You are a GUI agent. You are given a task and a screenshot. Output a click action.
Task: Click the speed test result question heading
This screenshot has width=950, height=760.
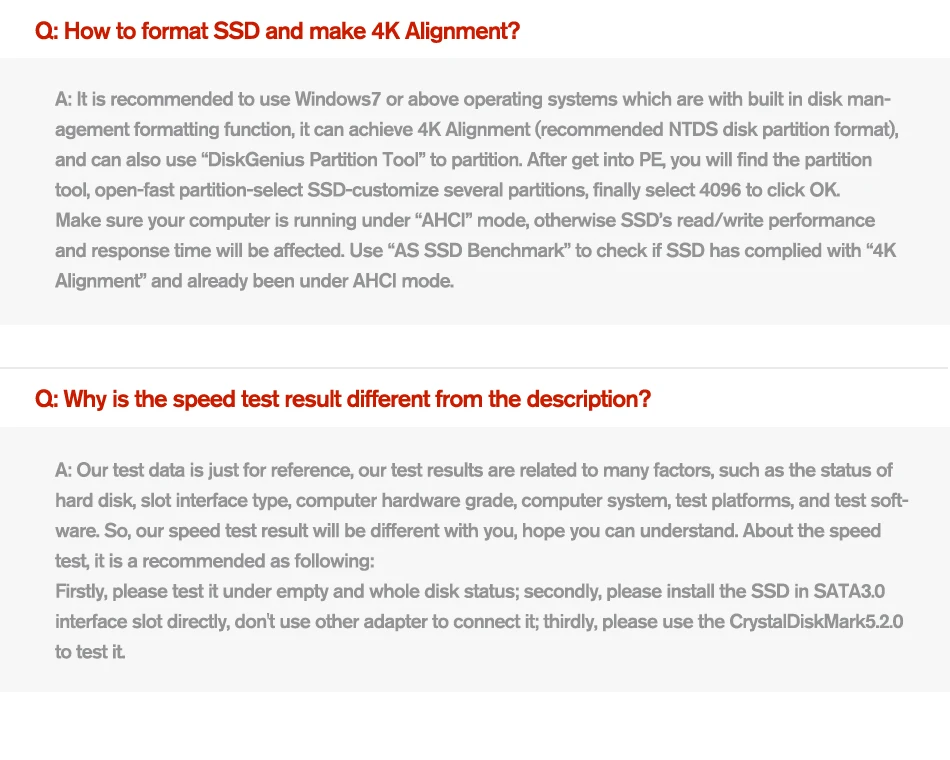click(343, 399)
